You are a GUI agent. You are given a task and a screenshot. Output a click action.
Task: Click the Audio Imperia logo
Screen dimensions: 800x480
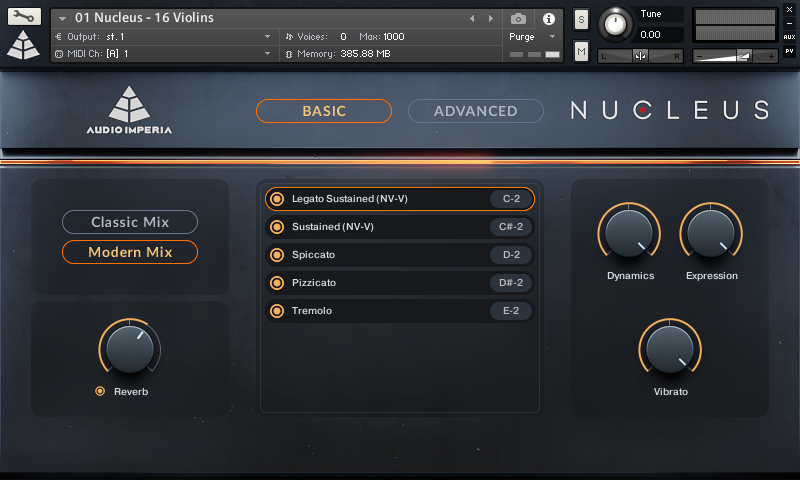click(129, 110)
